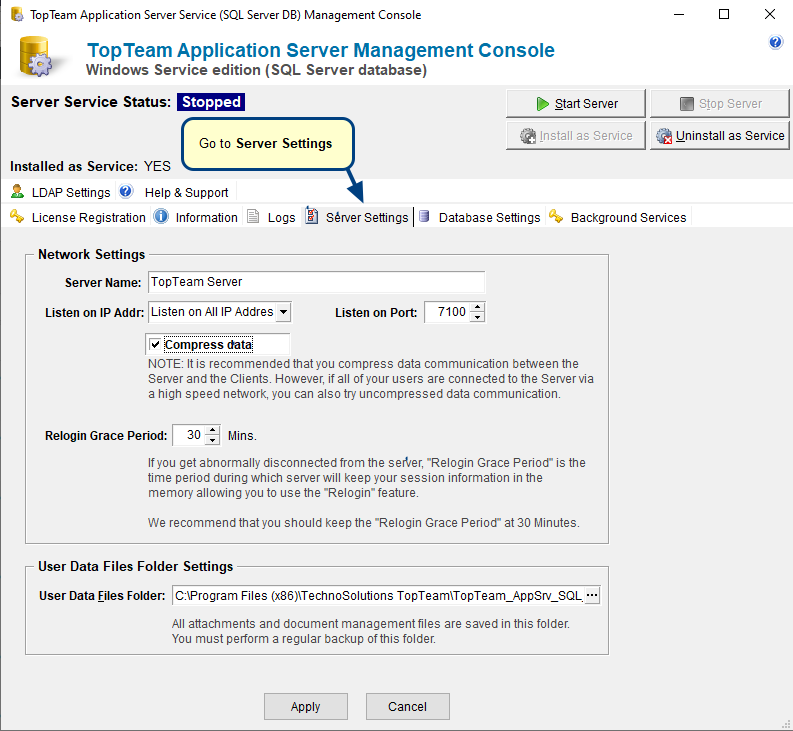793x731 pixels.
Task: Click the Help & Support question mark icon
Action: (126, 192)
